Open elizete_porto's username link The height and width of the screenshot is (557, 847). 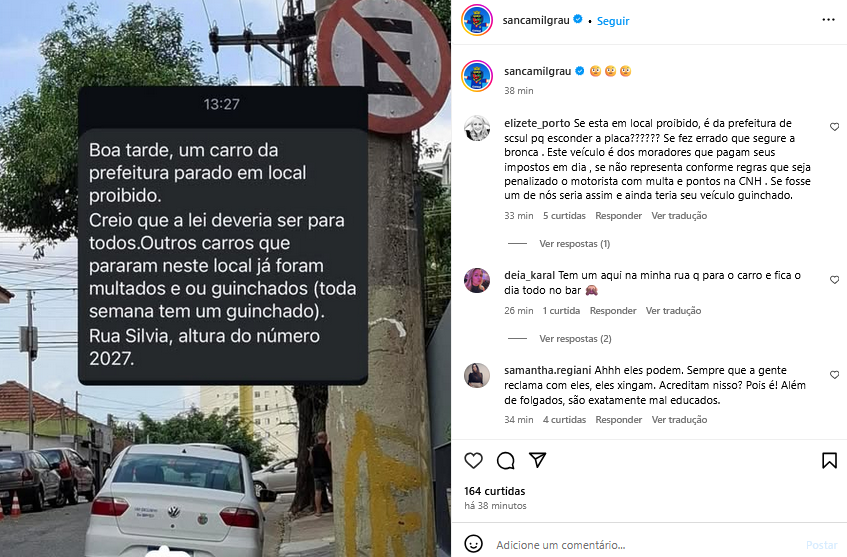[537, 123]
